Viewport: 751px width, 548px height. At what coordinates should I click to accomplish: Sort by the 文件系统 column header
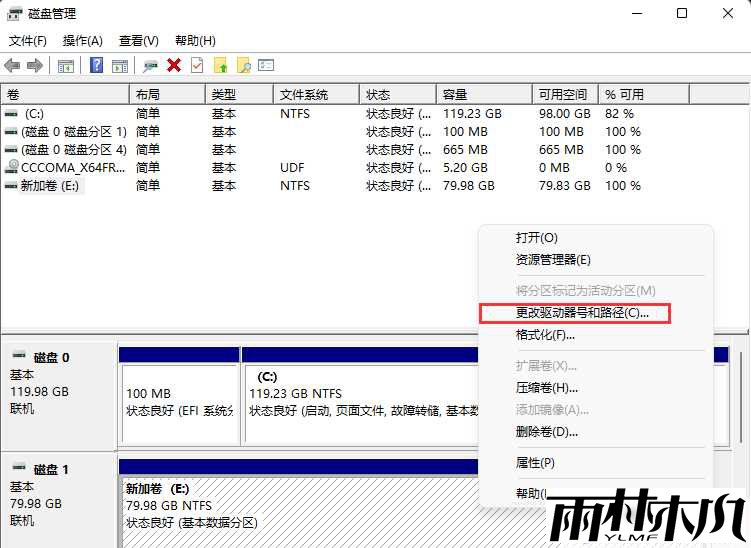[317, 94]
